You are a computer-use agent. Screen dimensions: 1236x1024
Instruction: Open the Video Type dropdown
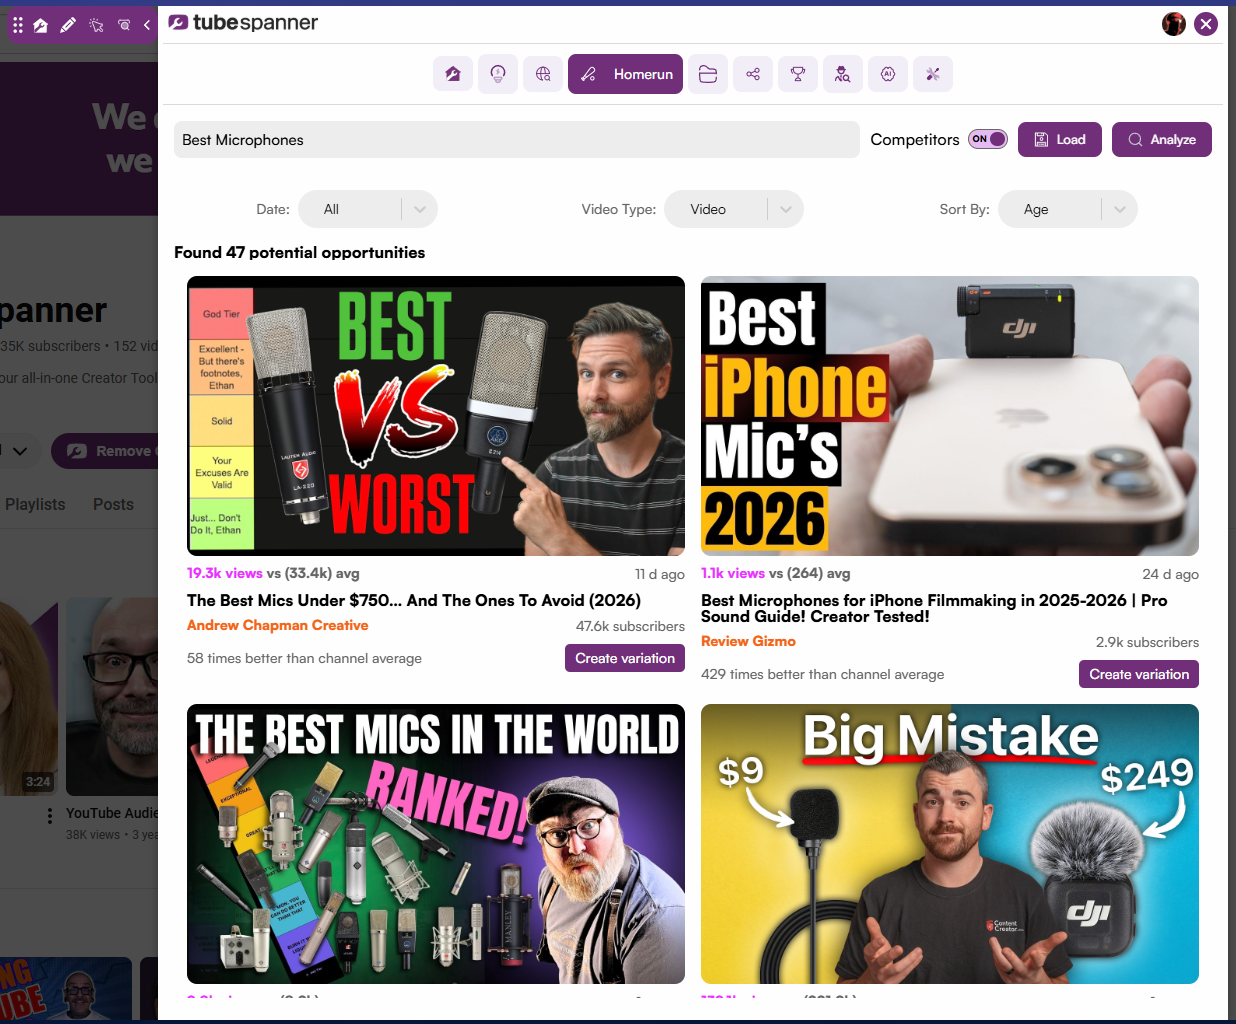[x=734, y=209]
